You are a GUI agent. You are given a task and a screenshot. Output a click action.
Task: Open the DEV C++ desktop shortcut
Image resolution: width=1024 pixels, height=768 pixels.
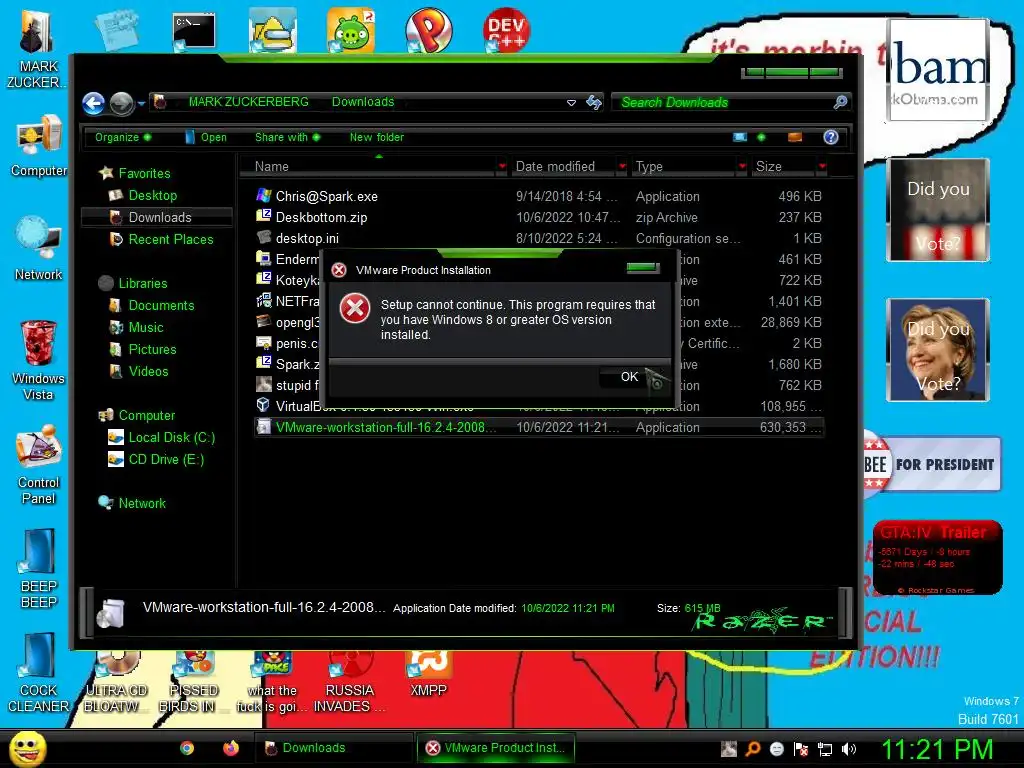(x=507, y=30)
